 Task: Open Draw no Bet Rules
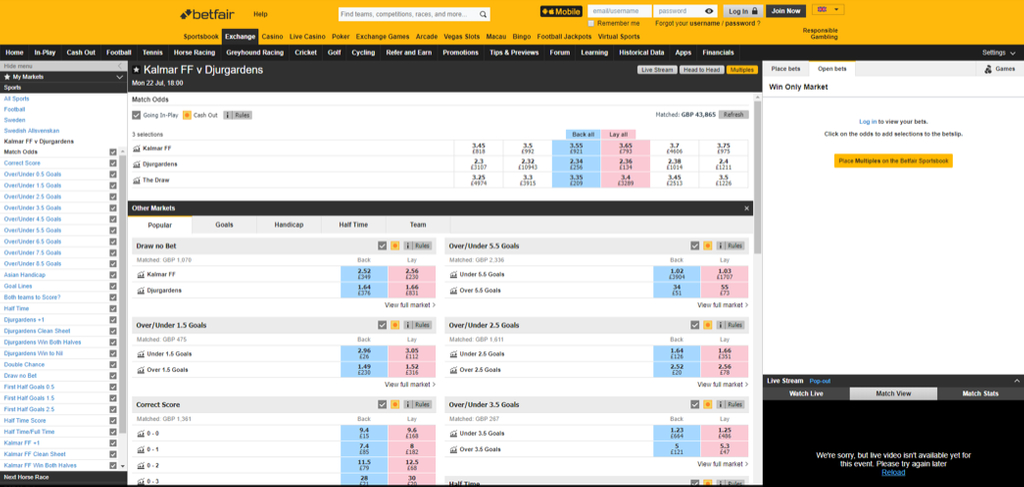(418, 246)
